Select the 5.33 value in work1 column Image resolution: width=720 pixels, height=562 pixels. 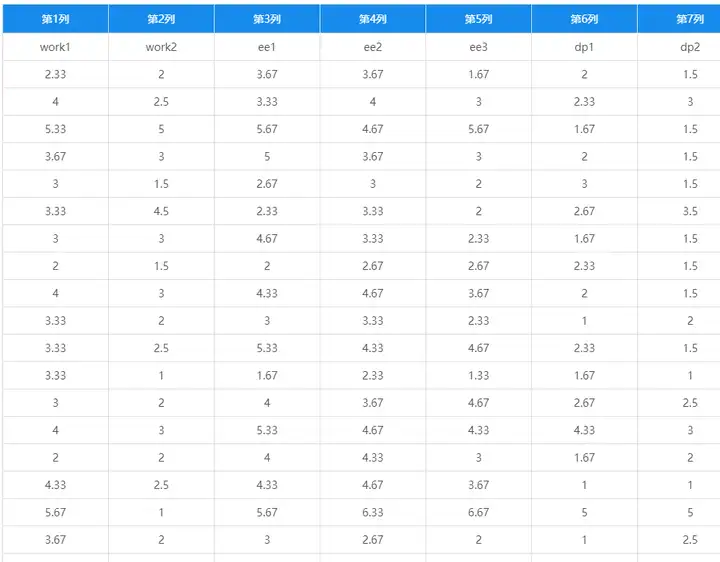(x=56, y=129)
